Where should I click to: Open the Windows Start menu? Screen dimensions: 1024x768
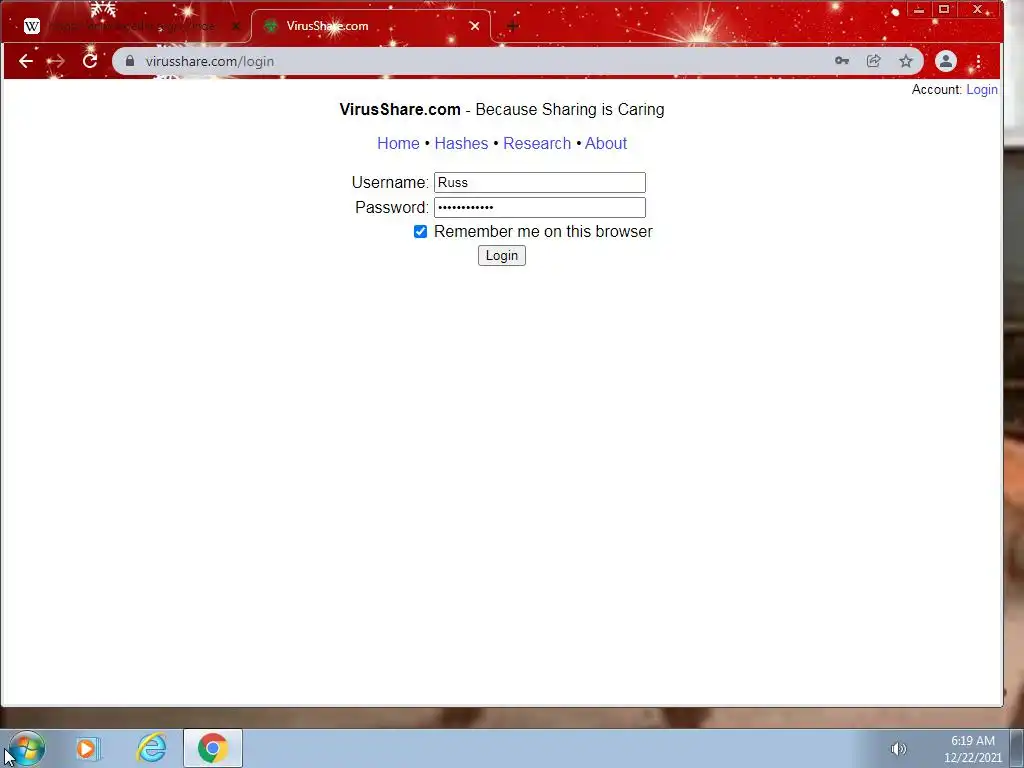(27, 748)
